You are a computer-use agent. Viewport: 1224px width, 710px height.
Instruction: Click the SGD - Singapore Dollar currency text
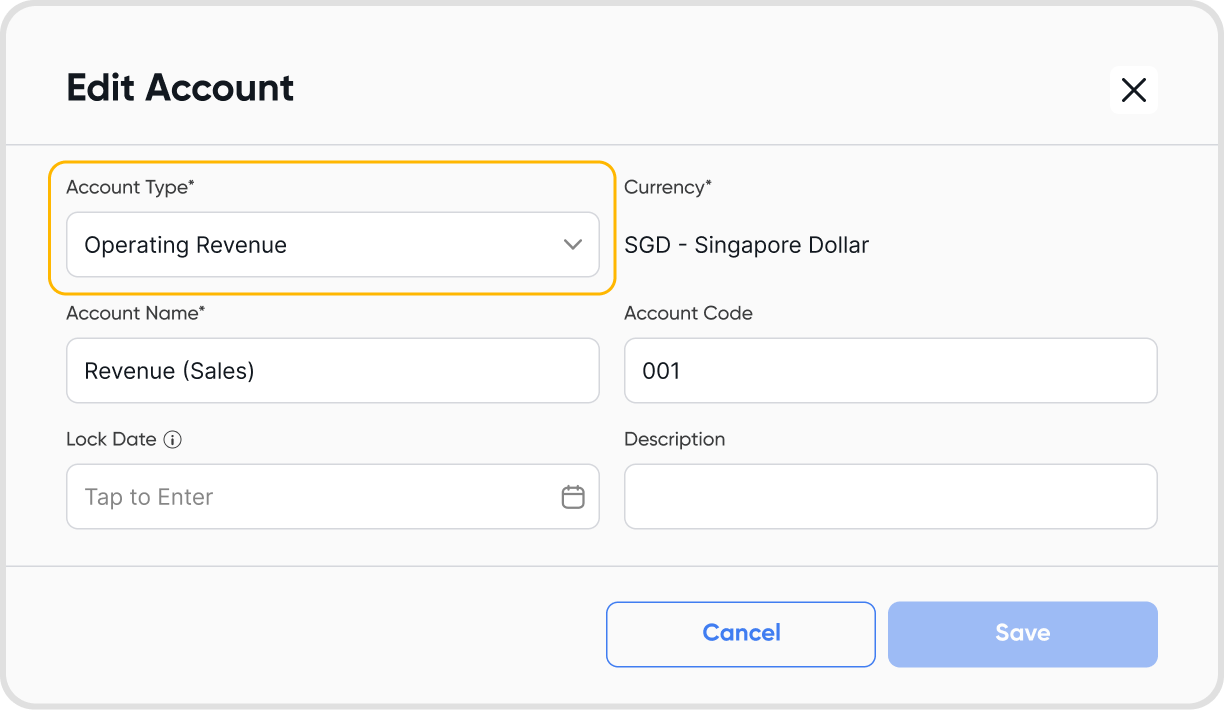point(746,245)
